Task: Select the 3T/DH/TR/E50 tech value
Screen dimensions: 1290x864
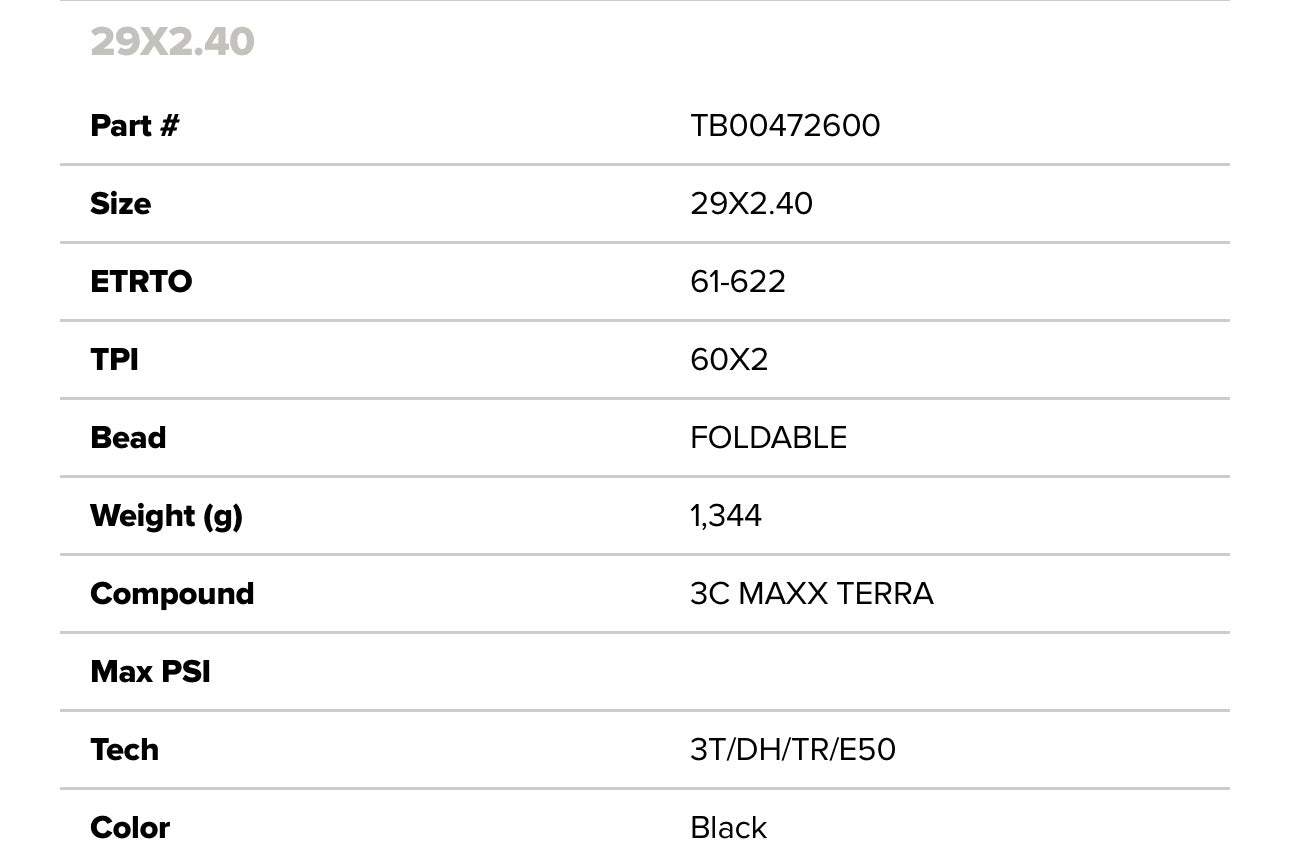Action: (792, 750)
